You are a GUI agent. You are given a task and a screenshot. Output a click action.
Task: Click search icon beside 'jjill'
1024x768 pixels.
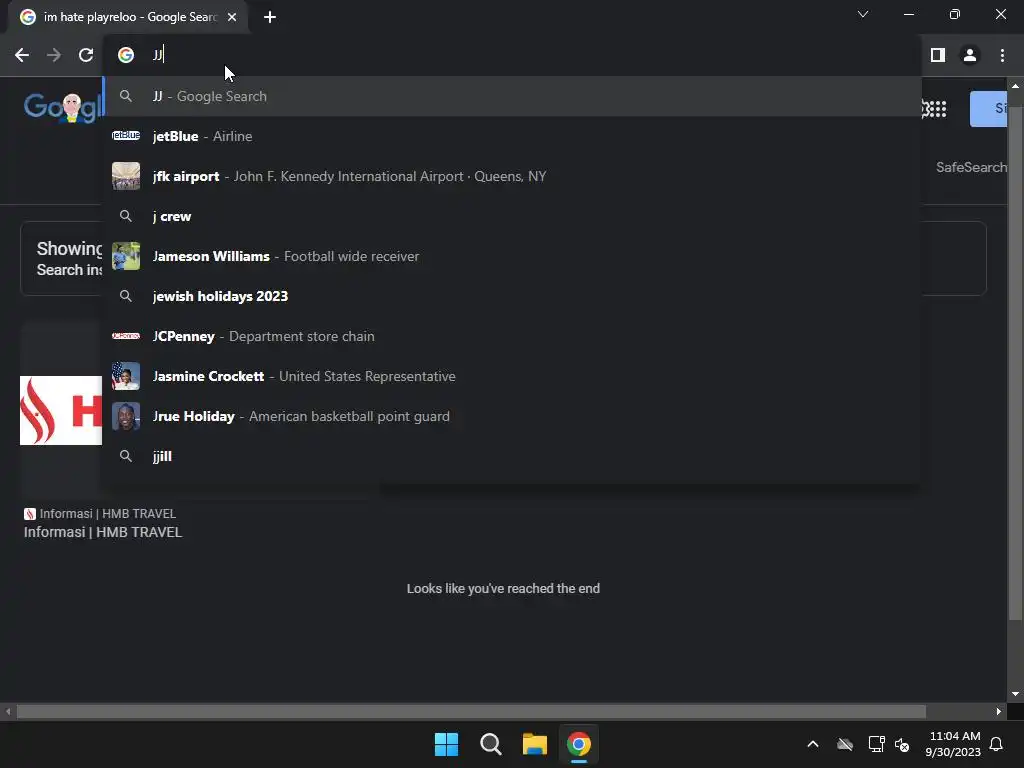click(x=126, y=456)
